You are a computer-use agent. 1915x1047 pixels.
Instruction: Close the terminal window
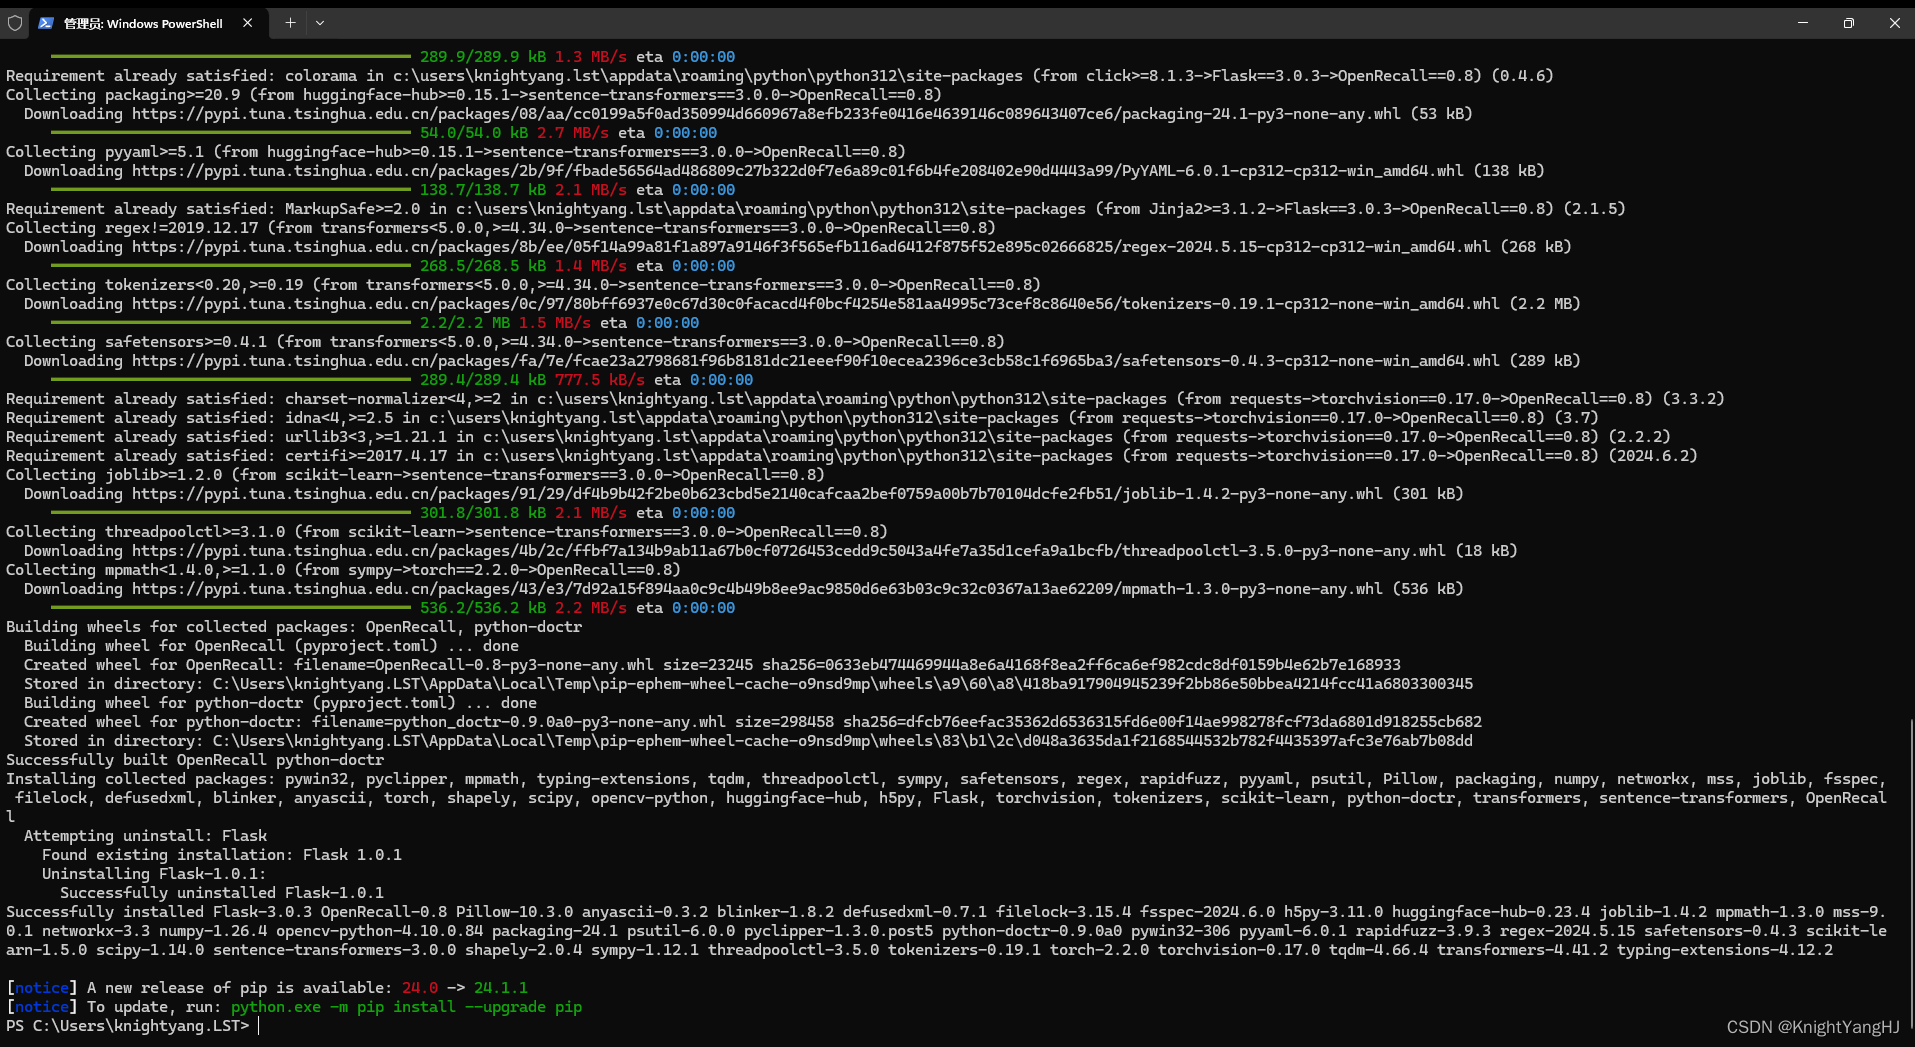(1894, 23)
